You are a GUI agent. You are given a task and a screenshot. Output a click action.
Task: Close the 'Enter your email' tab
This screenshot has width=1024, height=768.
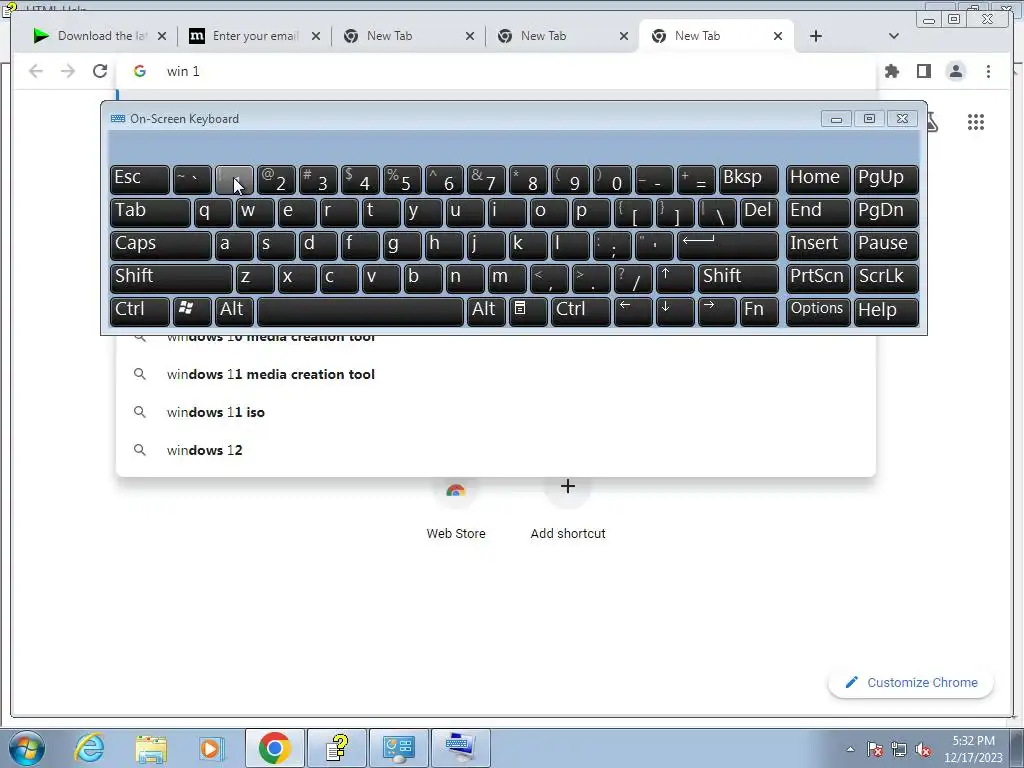click(x=316, y=36)
